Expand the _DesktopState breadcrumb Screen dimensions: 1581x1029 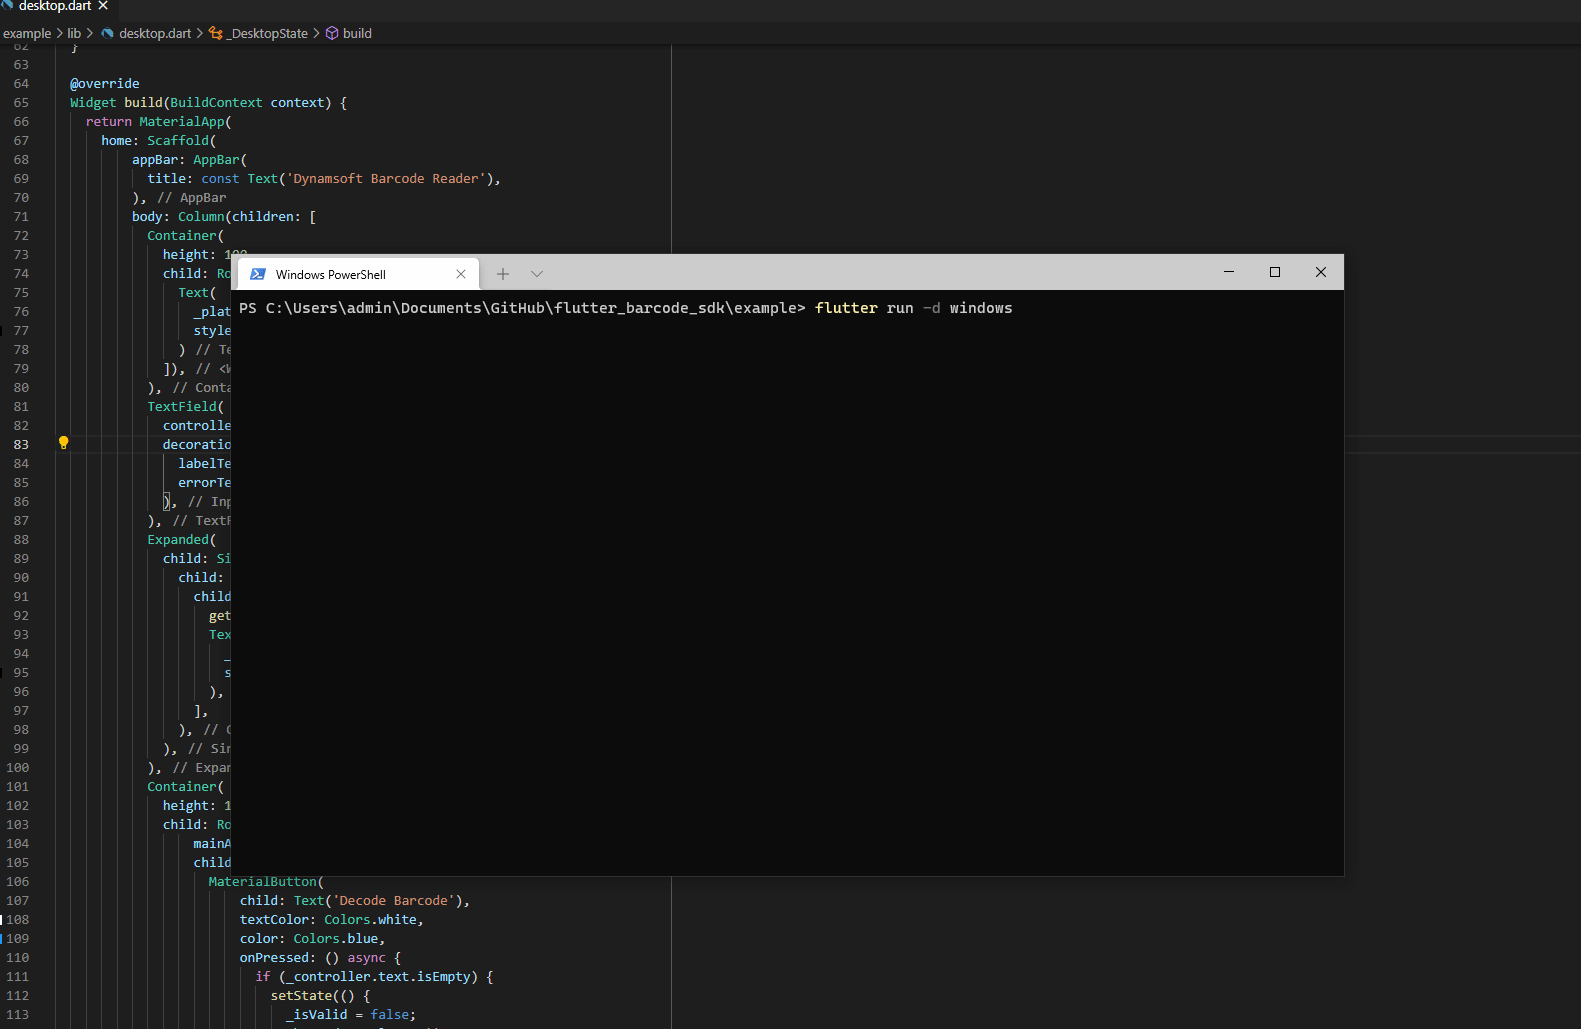point(268,33)
